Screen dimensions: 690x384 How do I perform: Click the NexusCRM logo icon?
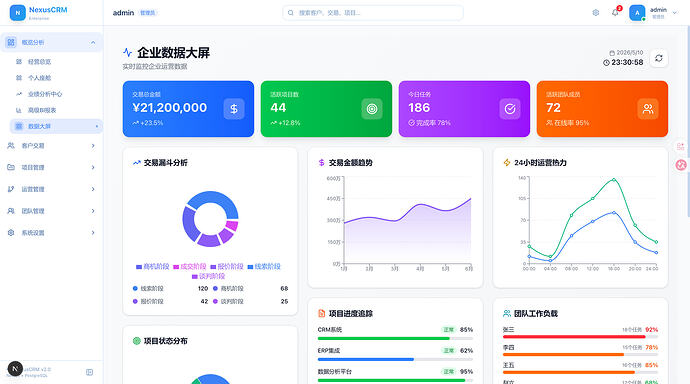click(x=18, y=13)
